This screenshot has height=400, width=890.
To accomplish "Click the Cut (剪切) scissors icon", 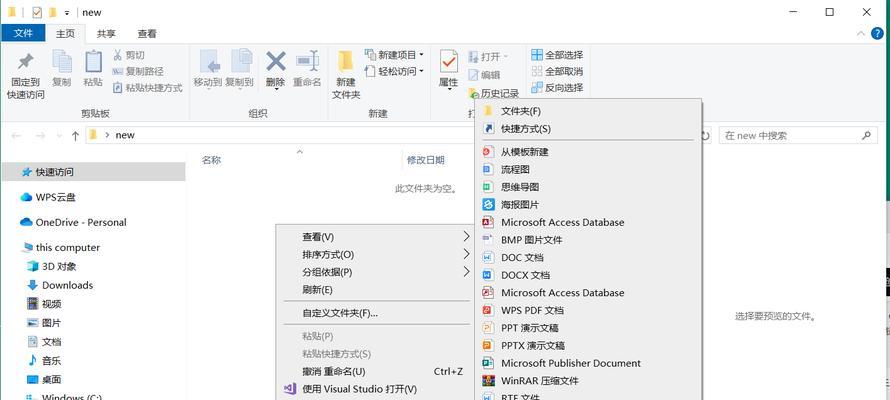I will point(117,55).
